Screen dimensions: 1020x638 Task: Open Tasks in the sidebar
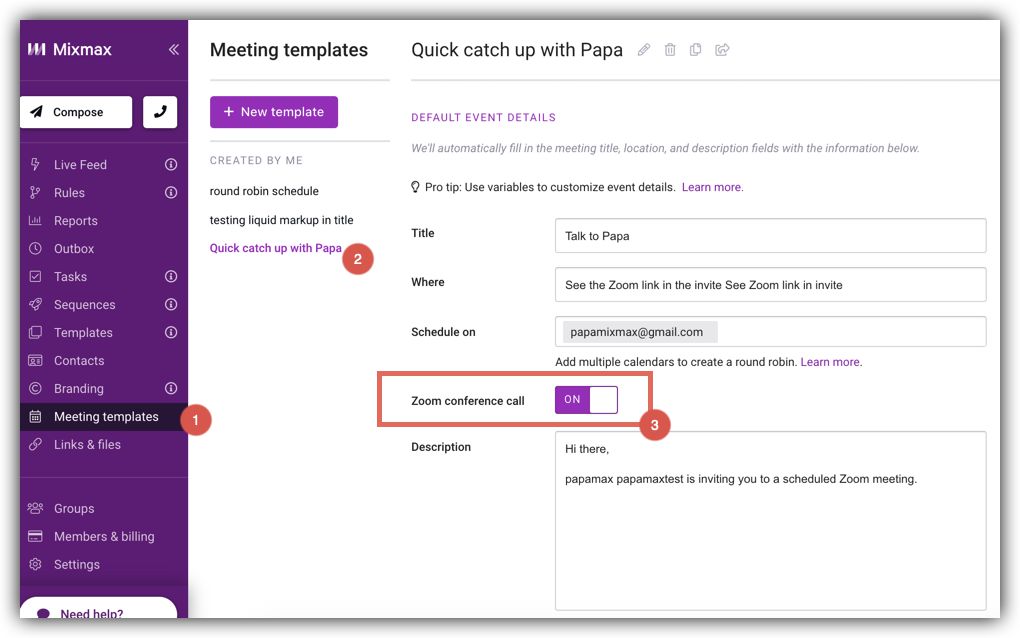coord(70,276)
